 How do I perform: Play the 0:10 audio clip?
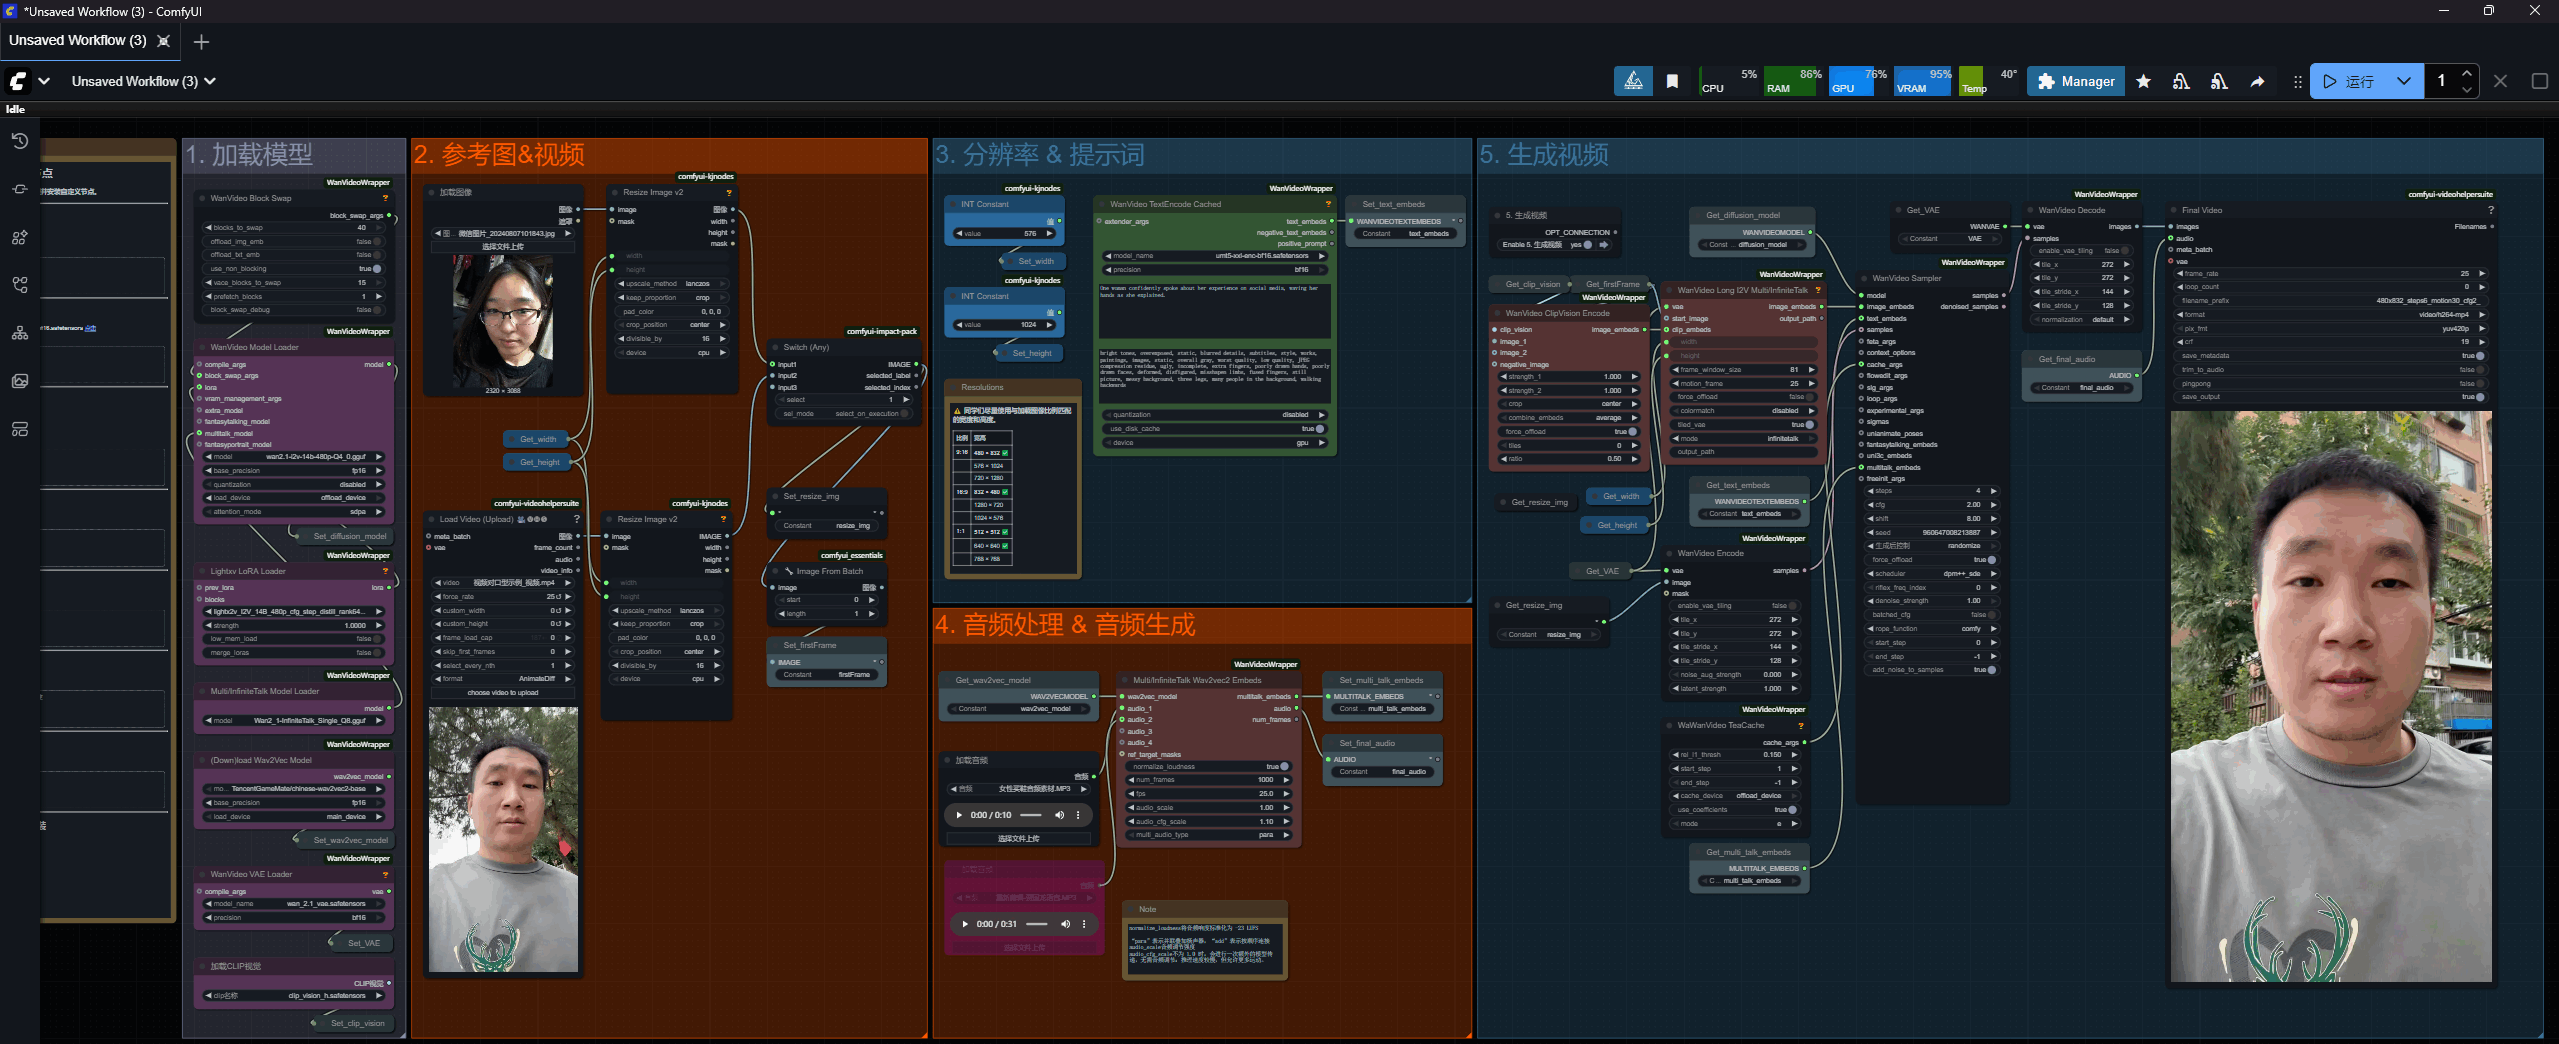(x=959, y=815)
